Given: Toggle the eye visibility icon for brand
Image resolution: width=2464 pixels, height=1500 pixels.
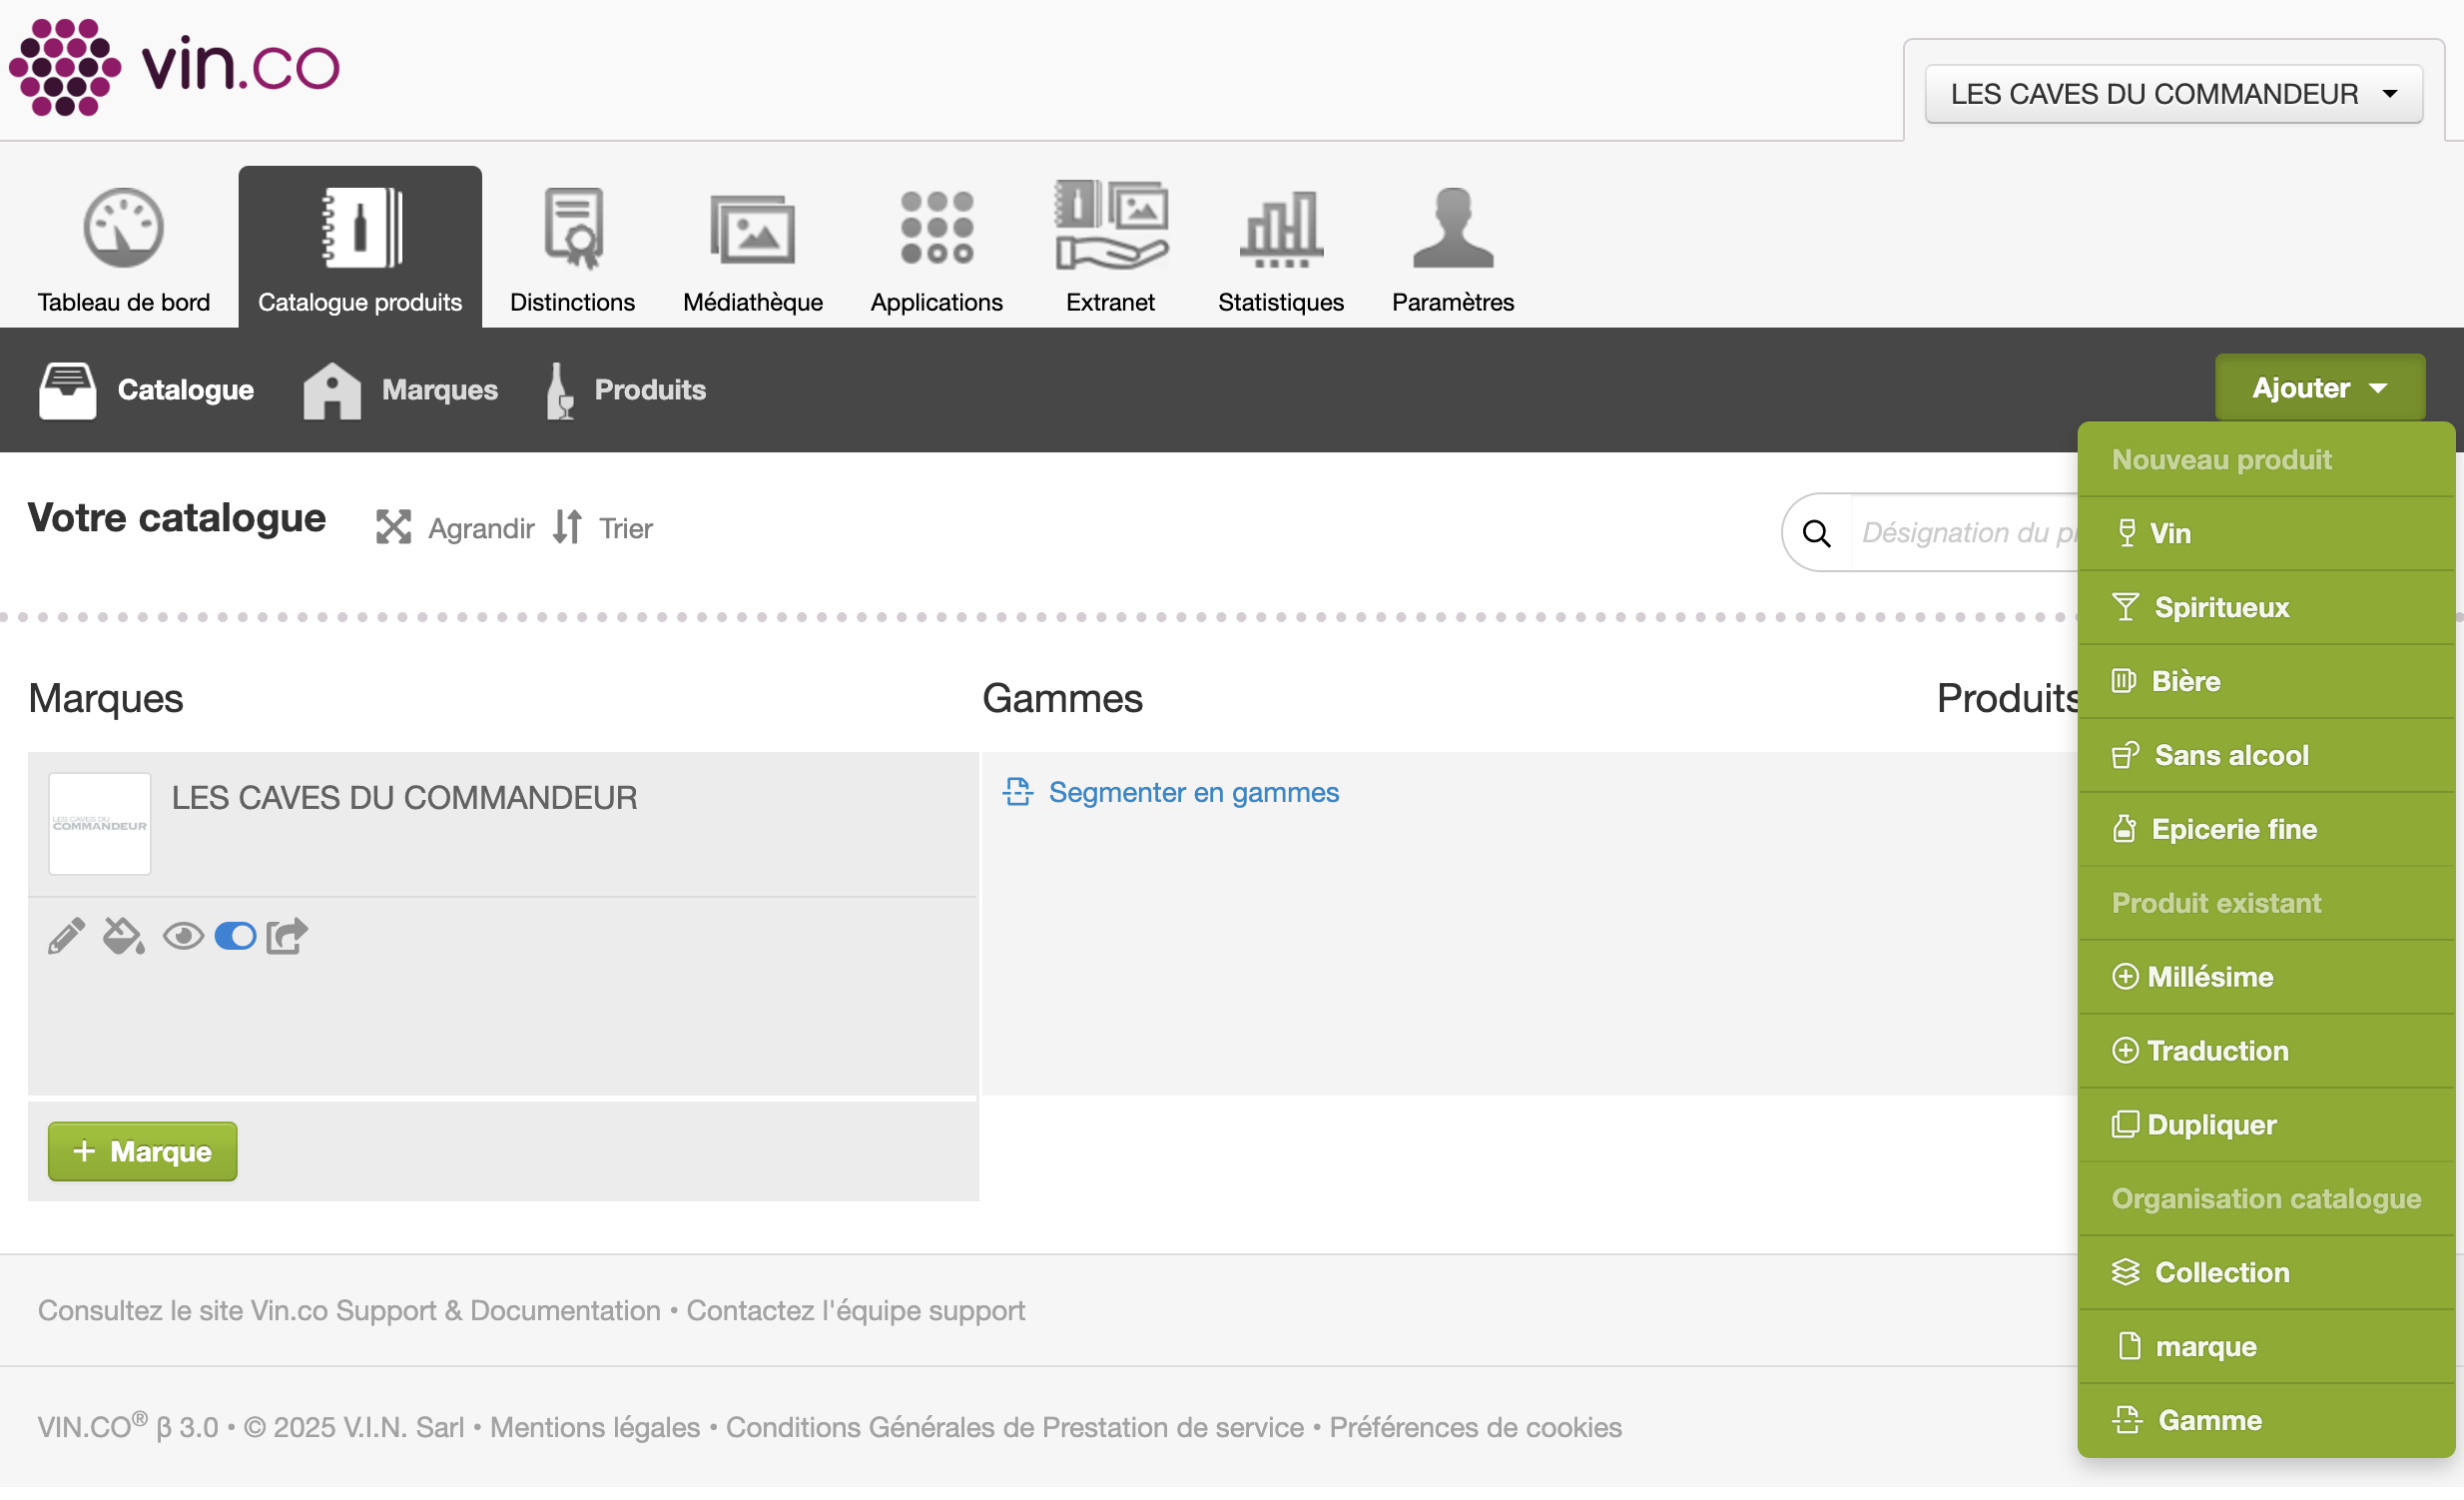Looking at the screenshot, I should point(183,937).
